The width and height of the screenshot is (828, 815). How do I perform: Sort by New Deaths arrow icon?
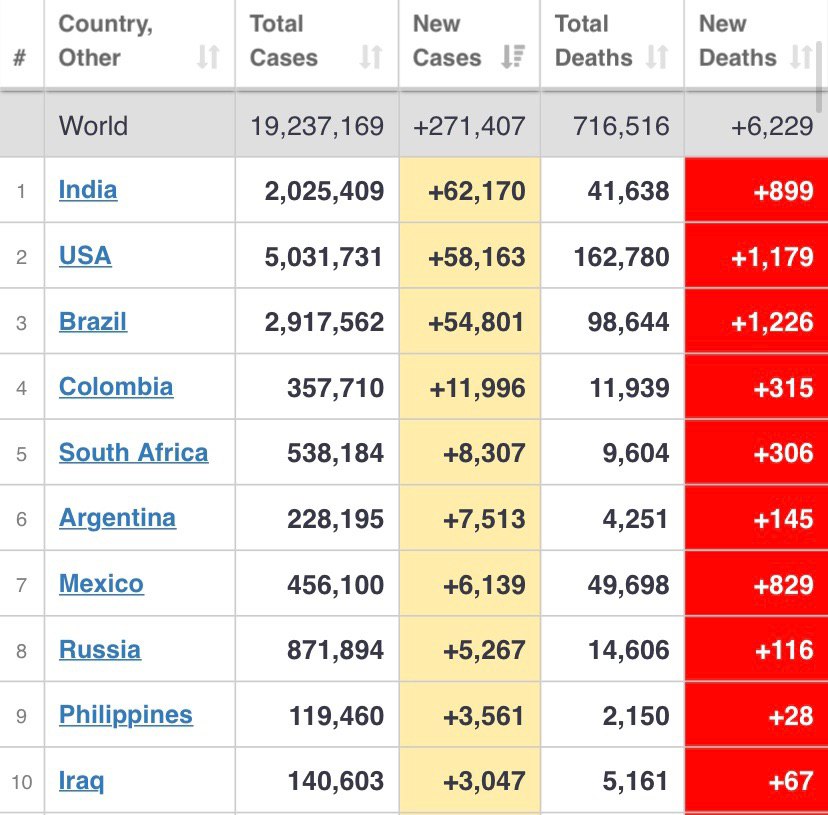[x=801, y=57]
